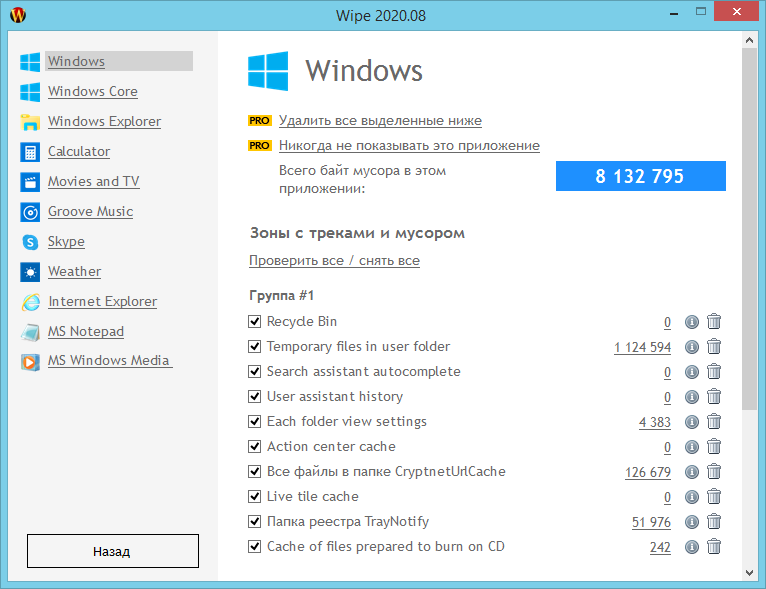
Task: Show info for Cache of files to burn on CD
Action: 691,547
